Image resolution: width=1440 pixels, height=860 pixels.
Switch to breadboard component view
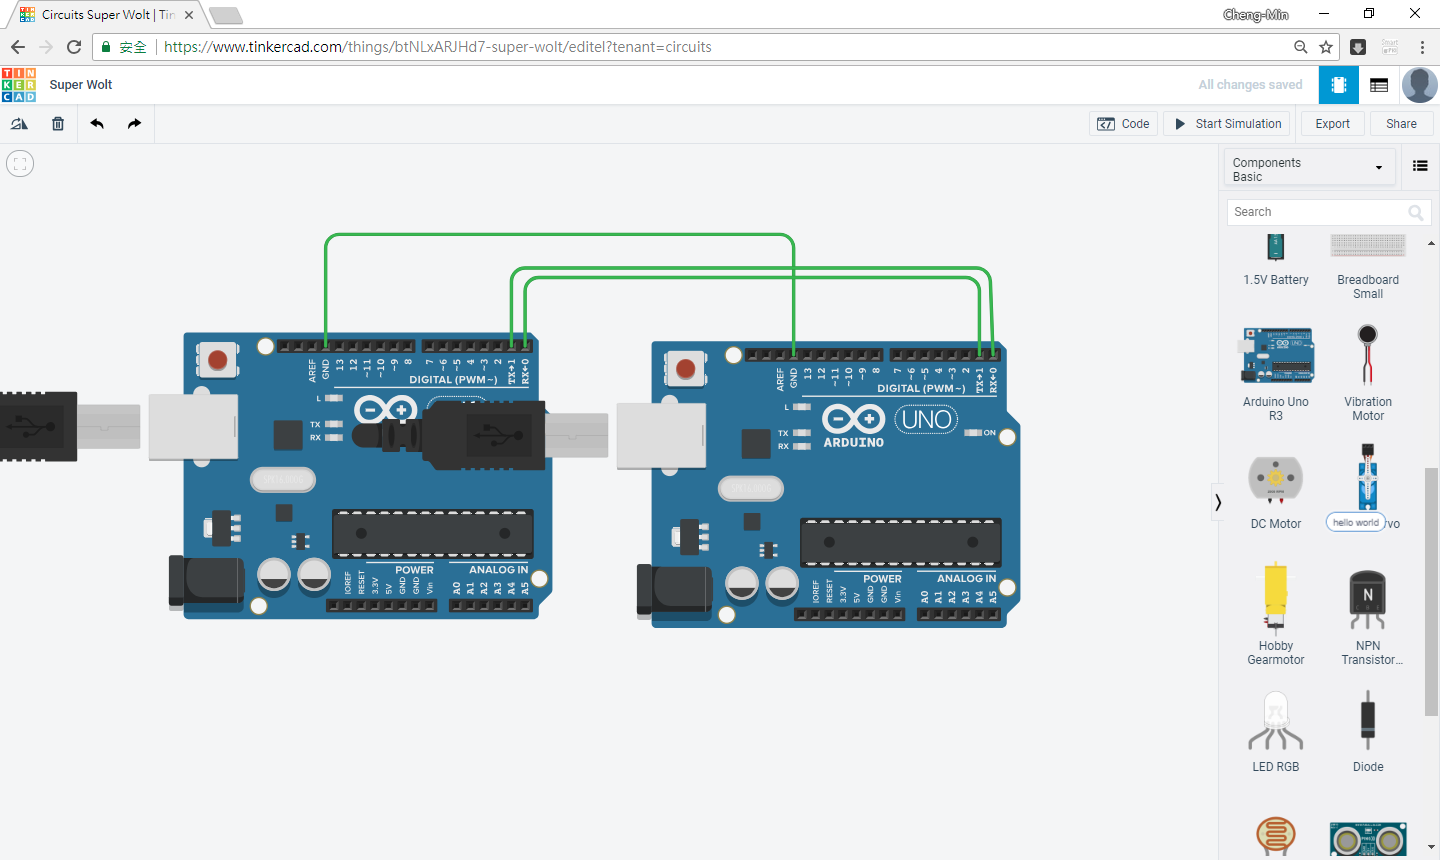1338,85
